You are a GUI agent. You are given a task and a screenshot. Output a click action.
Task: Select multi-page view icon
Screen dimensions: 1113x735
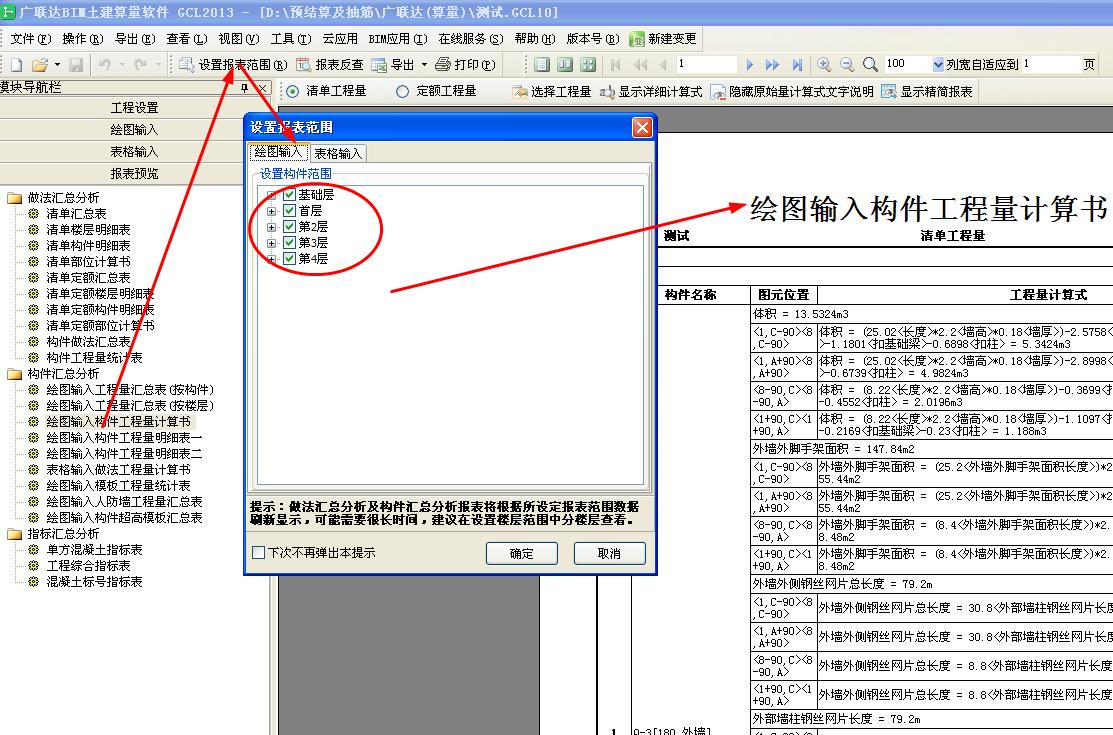point(588,65)
